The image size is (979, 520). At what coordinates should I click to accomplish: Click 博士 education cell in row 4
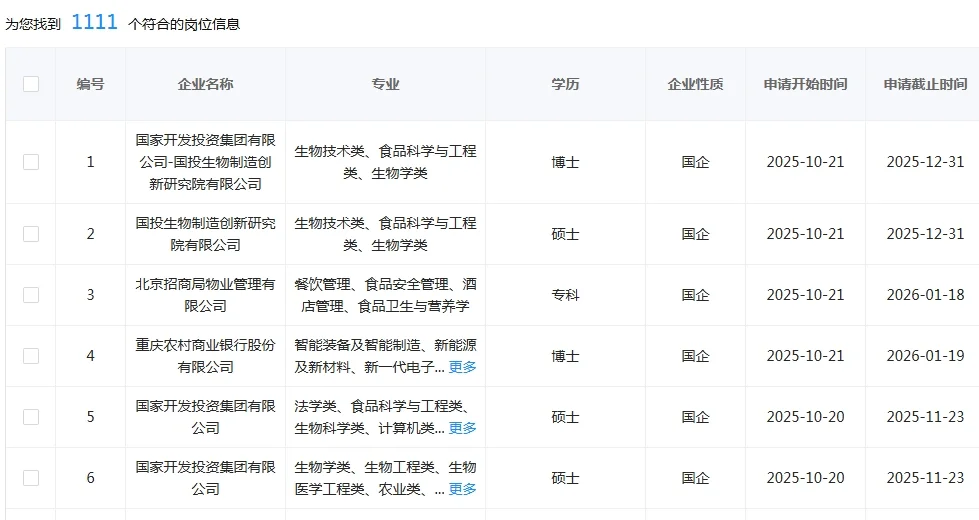565,356
